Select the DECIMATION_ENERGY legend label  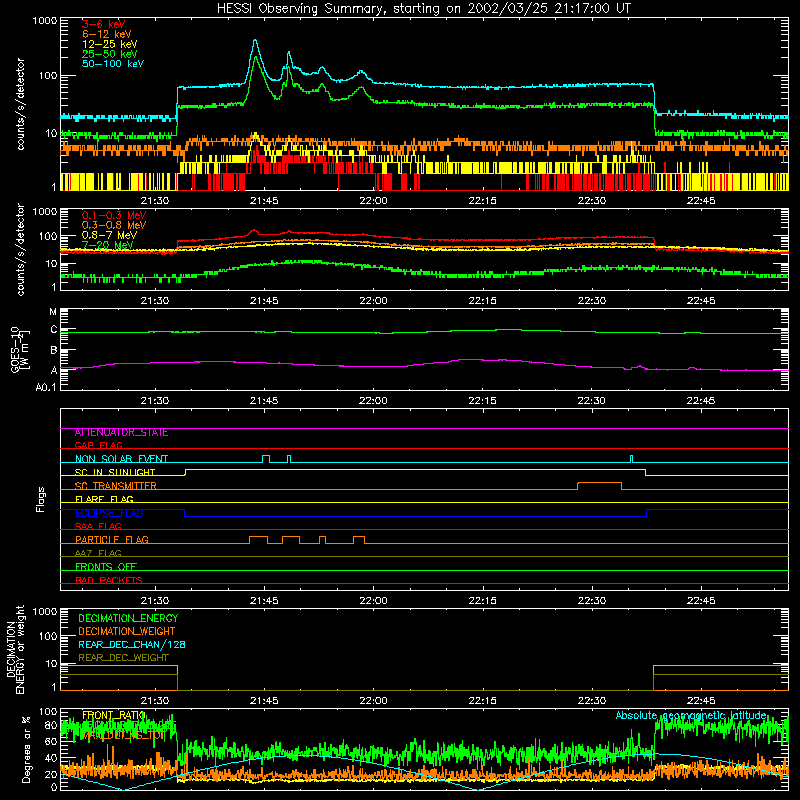(128, 618)
